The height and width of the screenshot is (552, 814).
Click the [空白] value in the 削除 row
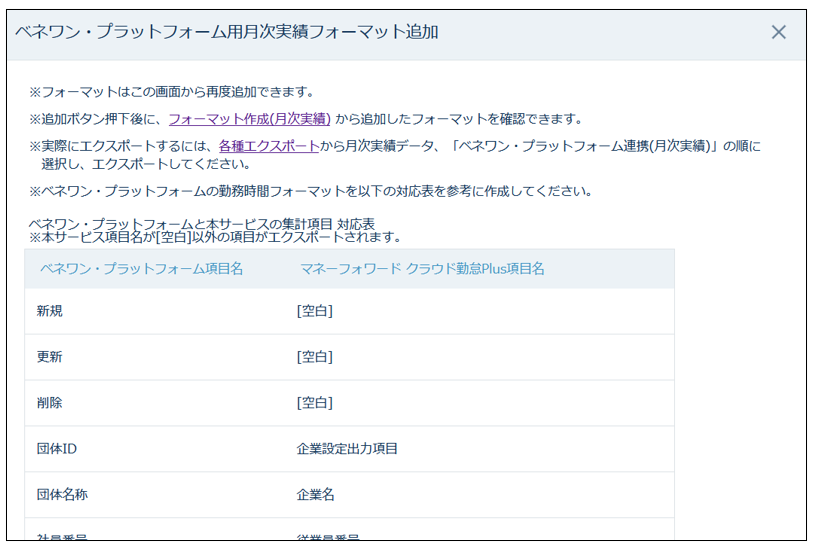pos(315,402)
